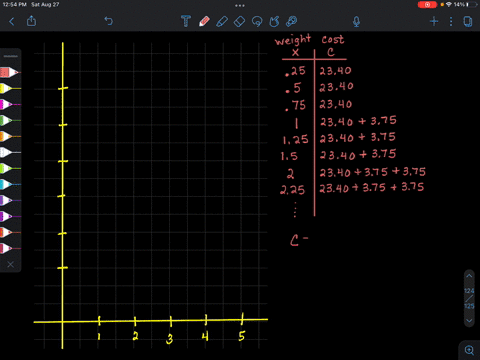Tap the '.25' weight entry

click(295, 71)
